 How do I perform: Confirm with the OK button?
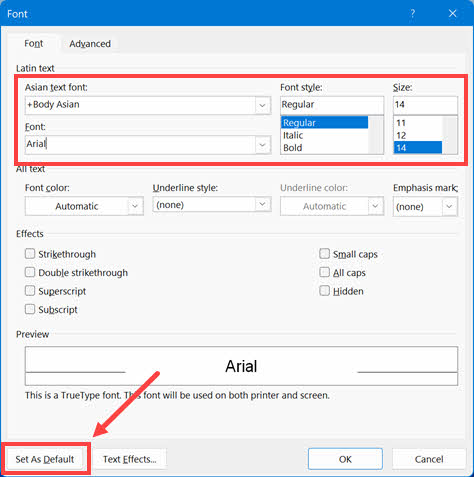[x=345, y=459]
